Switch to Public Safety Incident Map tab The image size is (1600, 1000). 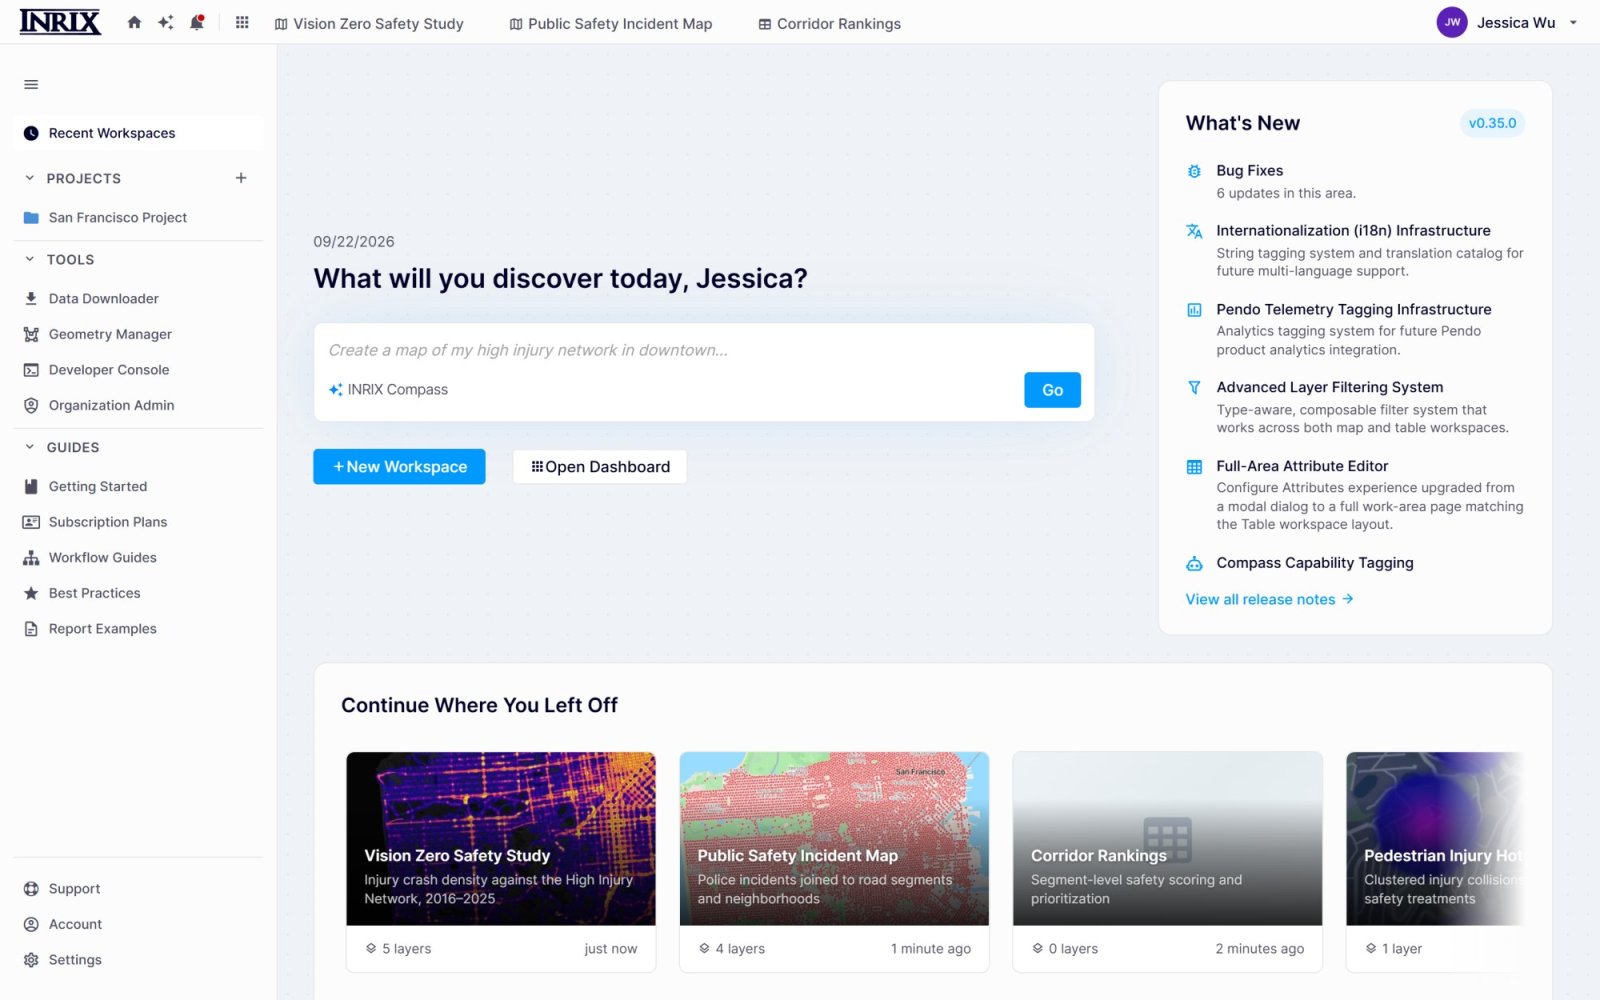click(611, 23)
